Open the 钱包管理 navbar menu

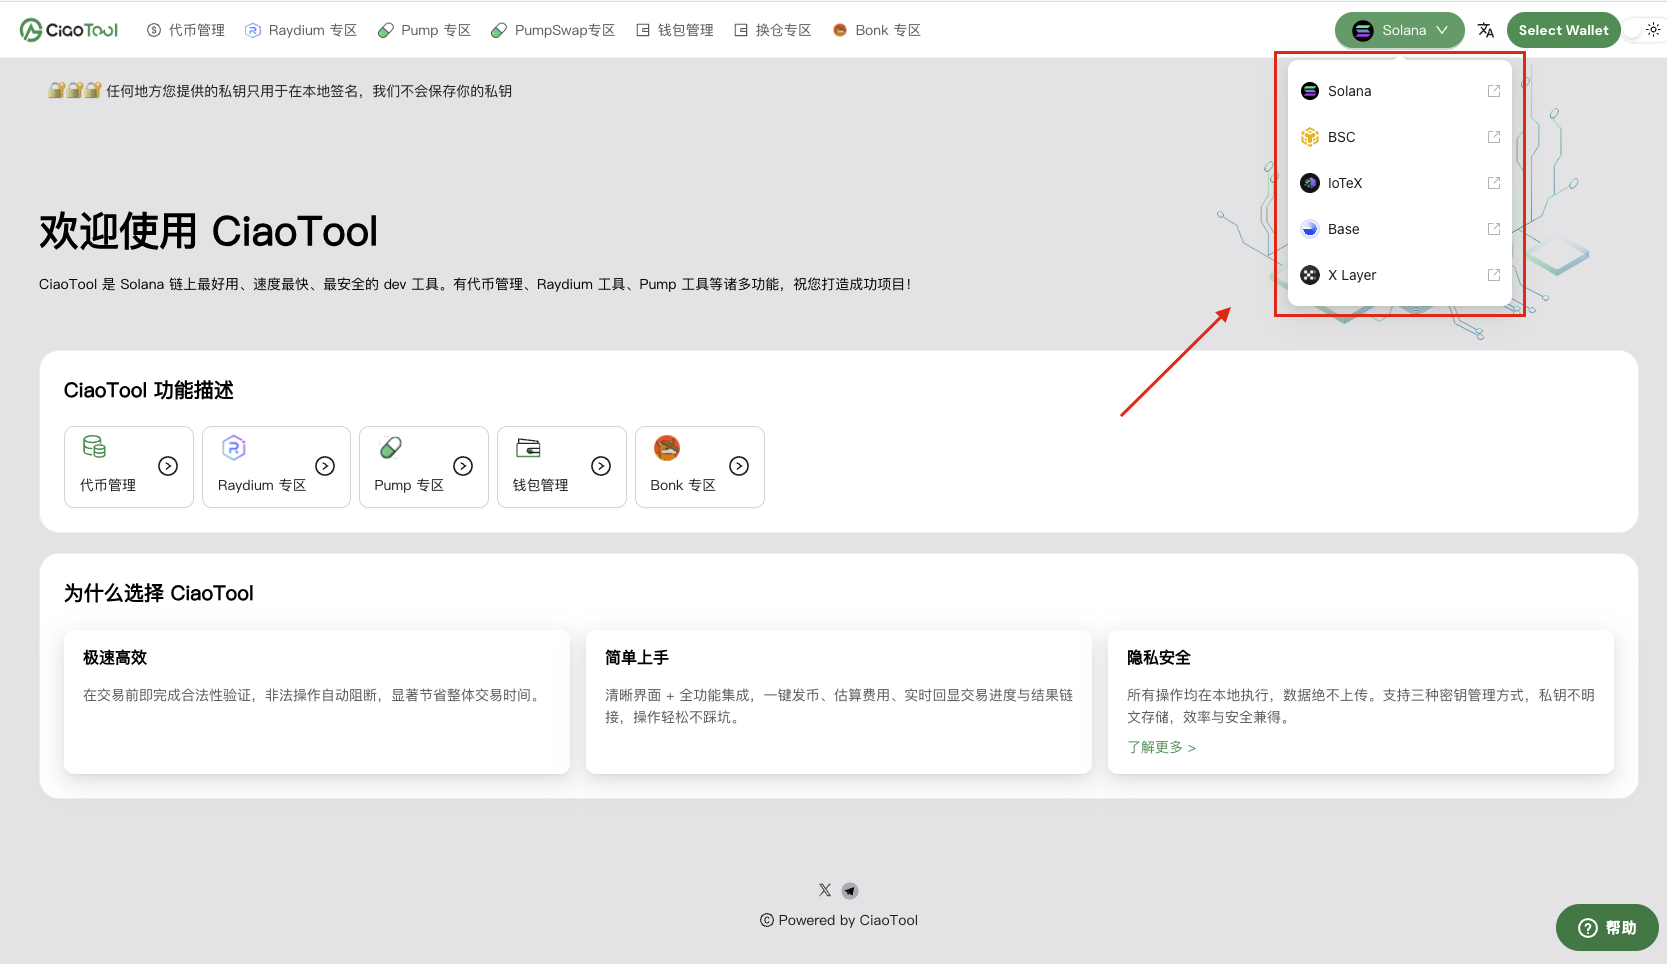[675, 30]
